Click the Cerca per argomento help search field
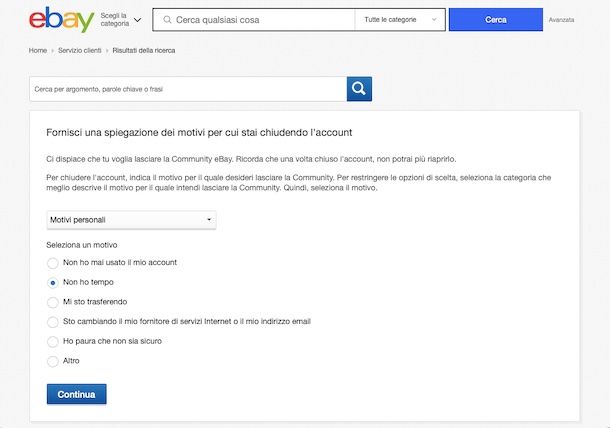This screenshot has height=428, width=610. 188,89
